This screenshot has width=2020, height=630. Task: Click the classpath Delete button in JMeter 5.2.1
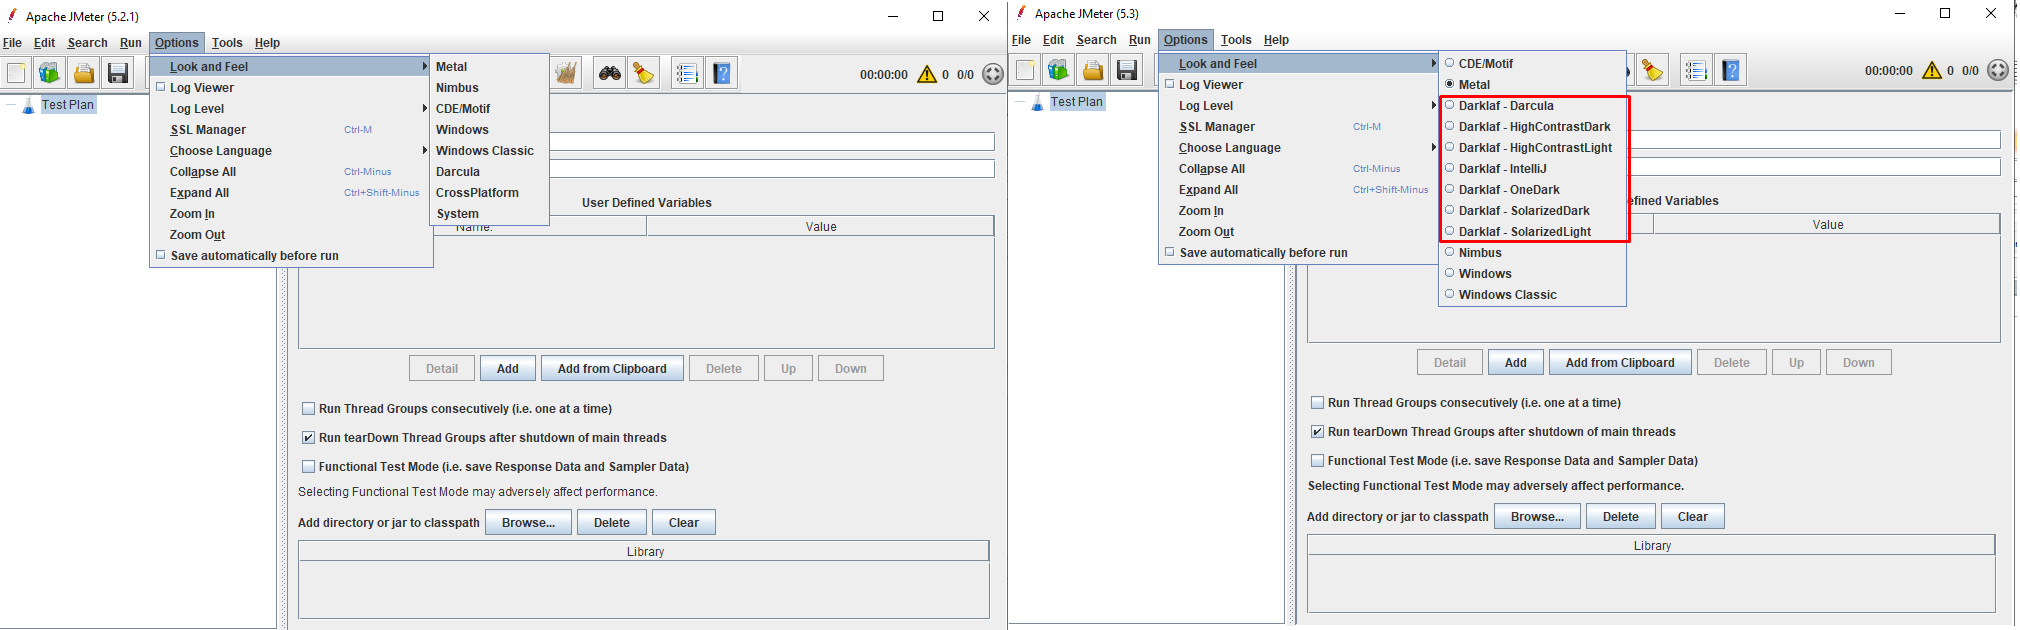(x=612, y=522)
